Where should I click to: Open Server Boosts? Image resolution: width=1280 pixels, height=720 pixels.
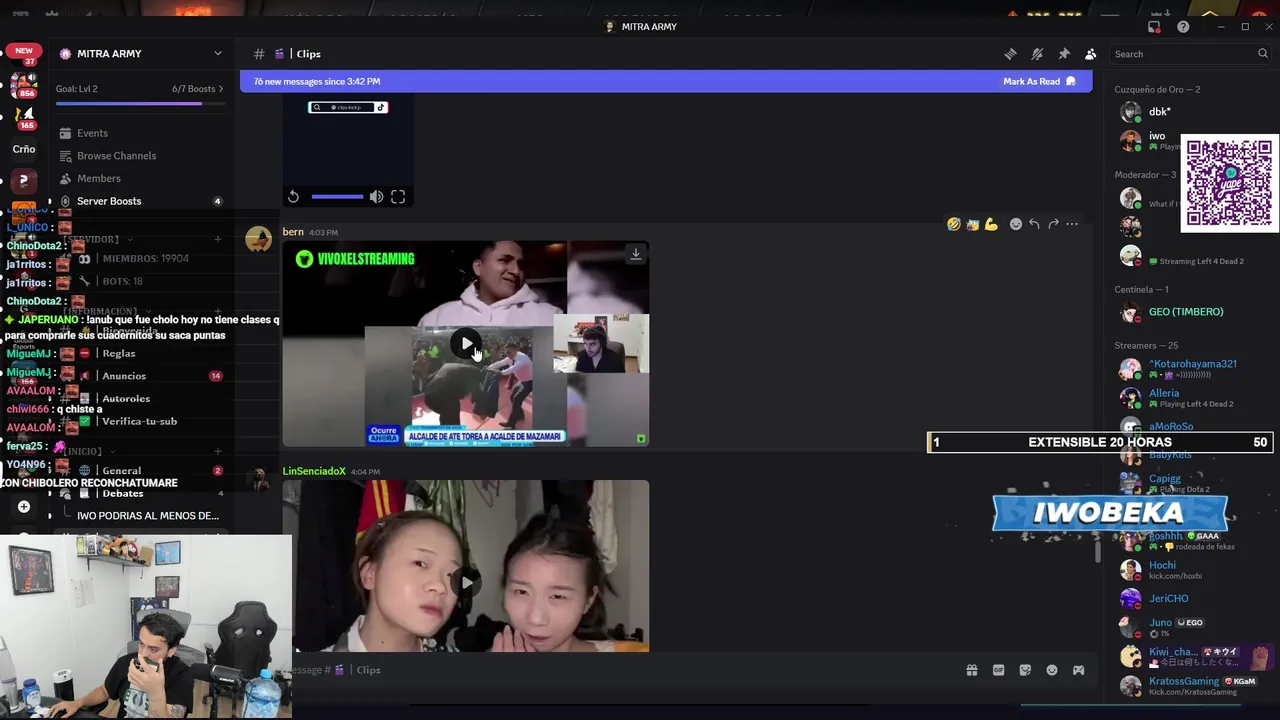(x=109, y=201)
